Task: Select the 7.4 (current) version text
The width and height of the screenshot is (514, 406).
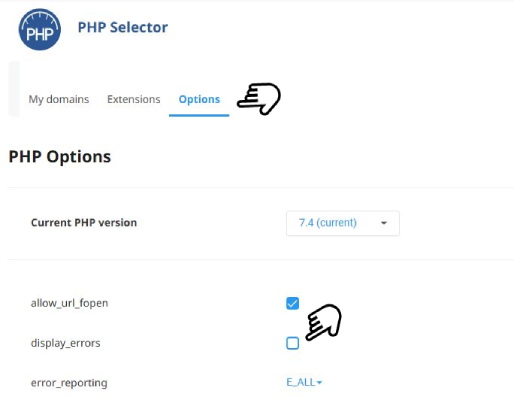Action: tap(328, 223)
